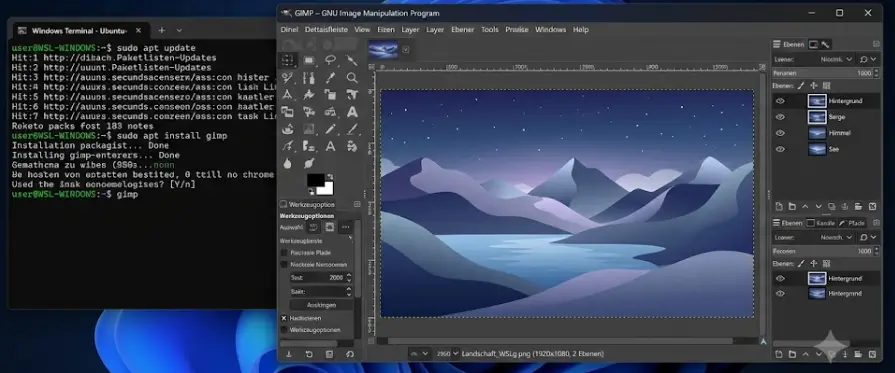
Task: Enable the Nockeie Nemocenen checkbox
Action: tap(284, 264)
